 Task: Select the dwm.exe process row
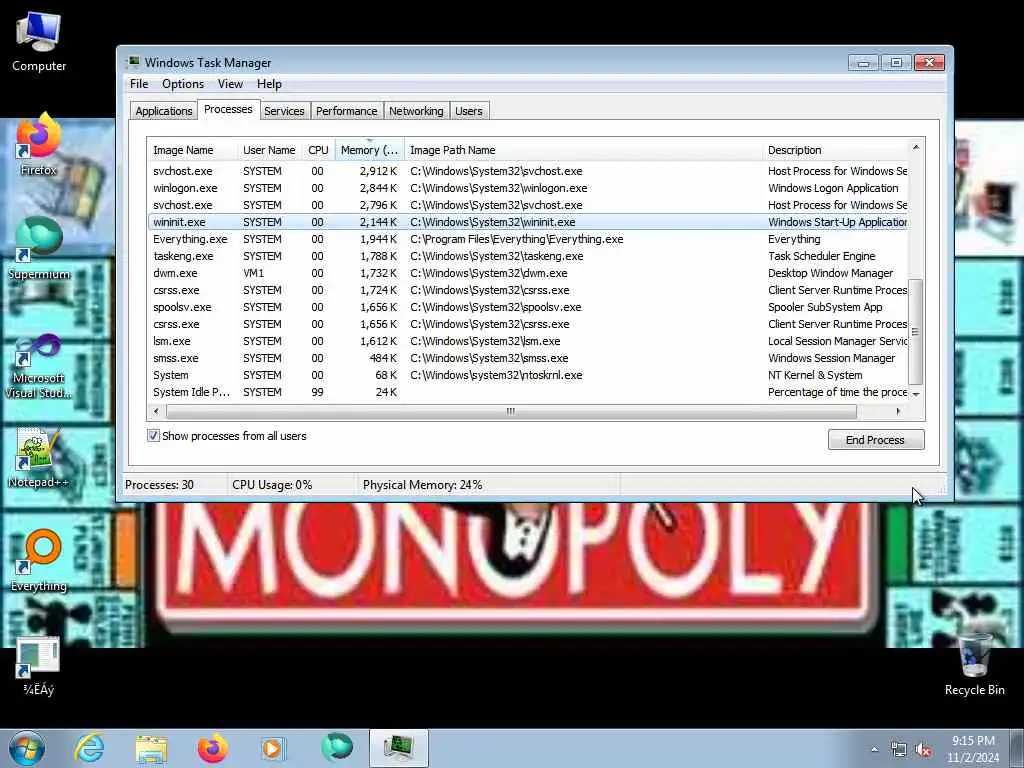[x=528, y=273]
